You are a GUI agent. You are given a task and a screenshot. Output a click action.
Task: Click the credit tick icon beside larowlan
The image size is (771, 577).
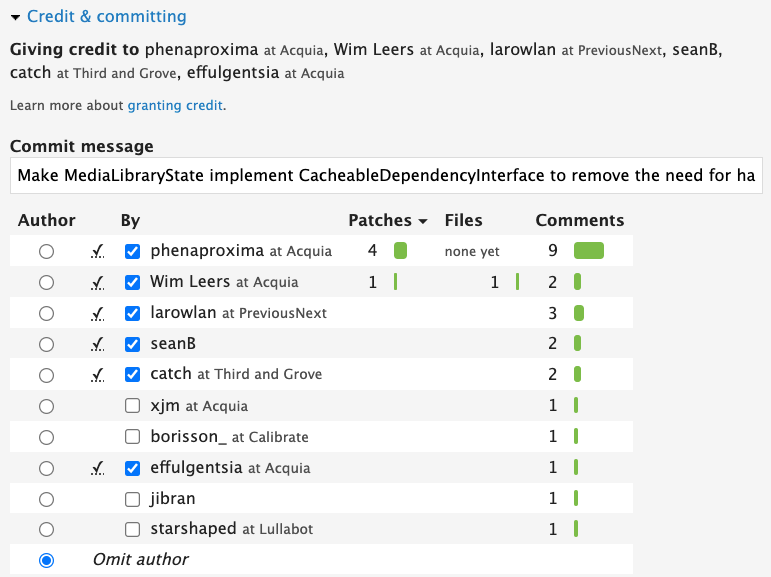pos(97,314)
